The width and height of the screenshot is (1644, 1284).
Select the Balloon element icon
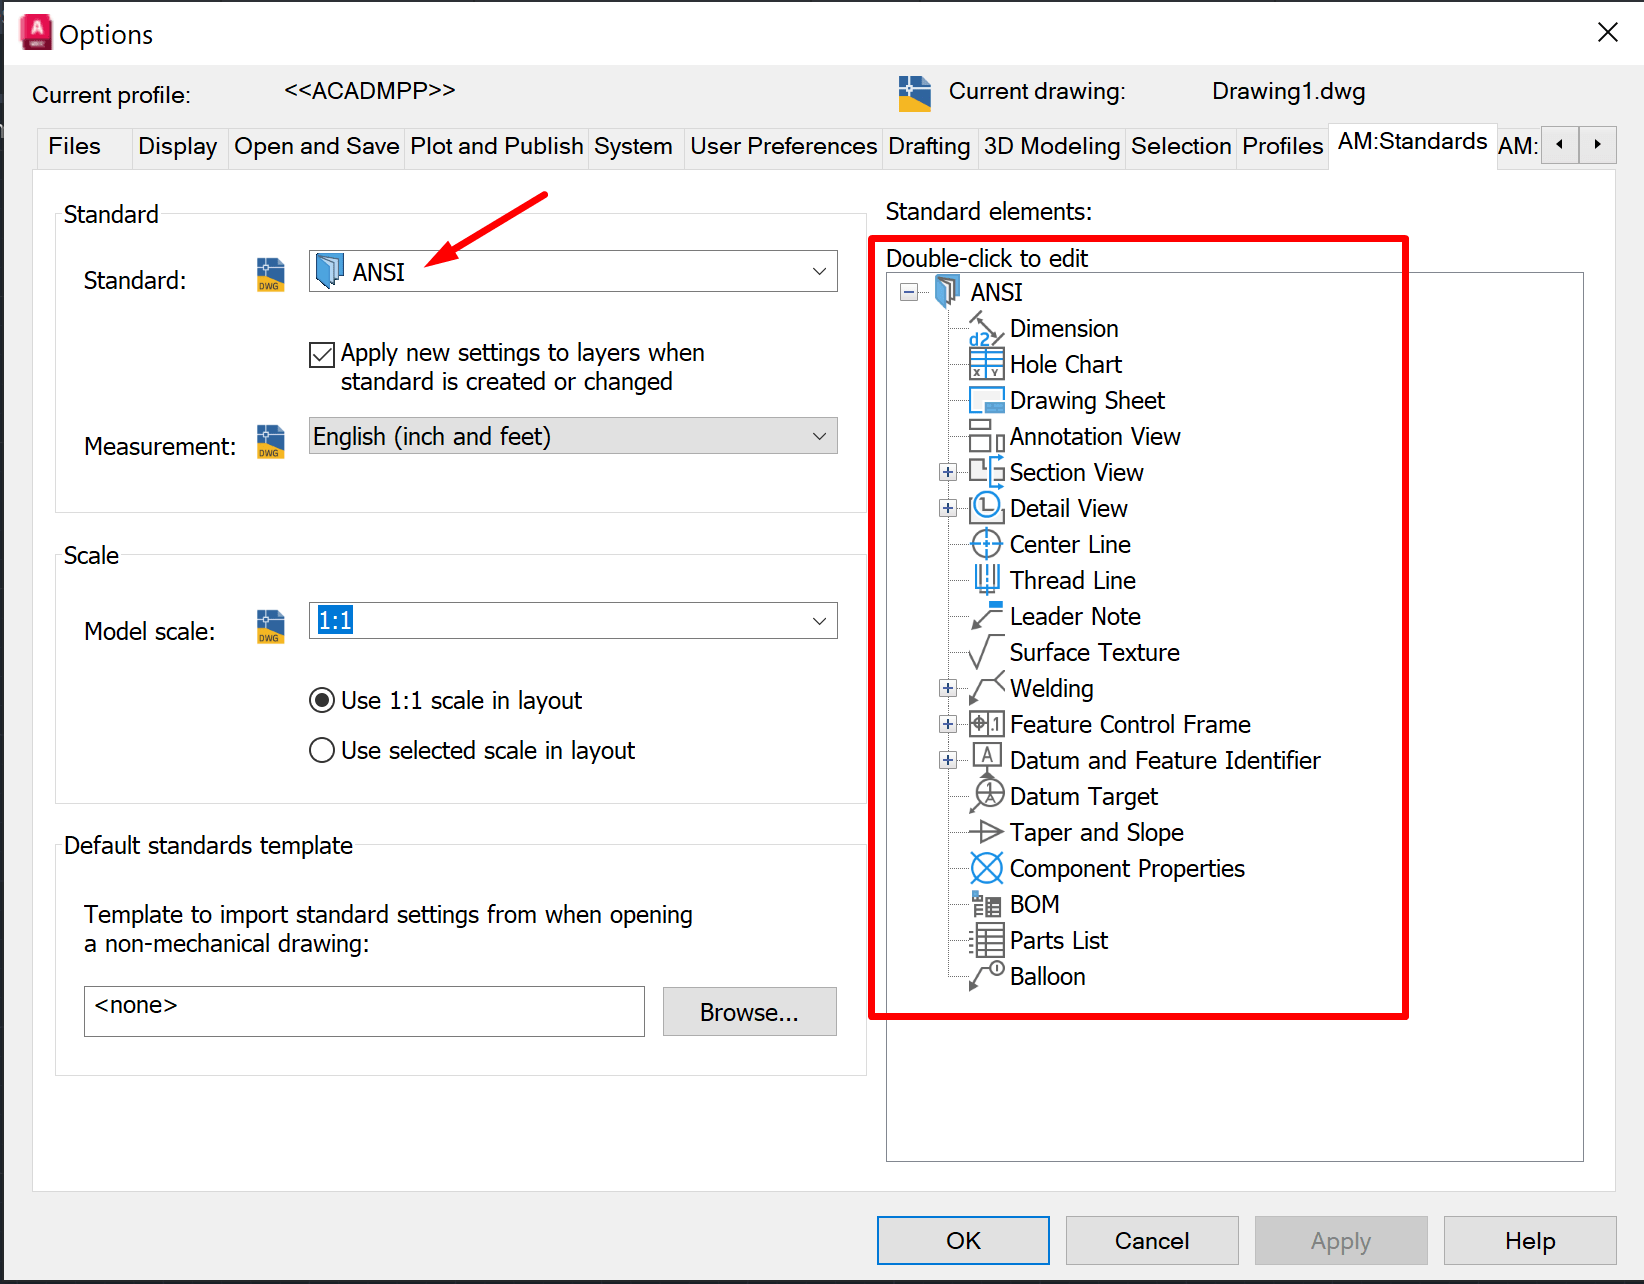coord(986,976)
